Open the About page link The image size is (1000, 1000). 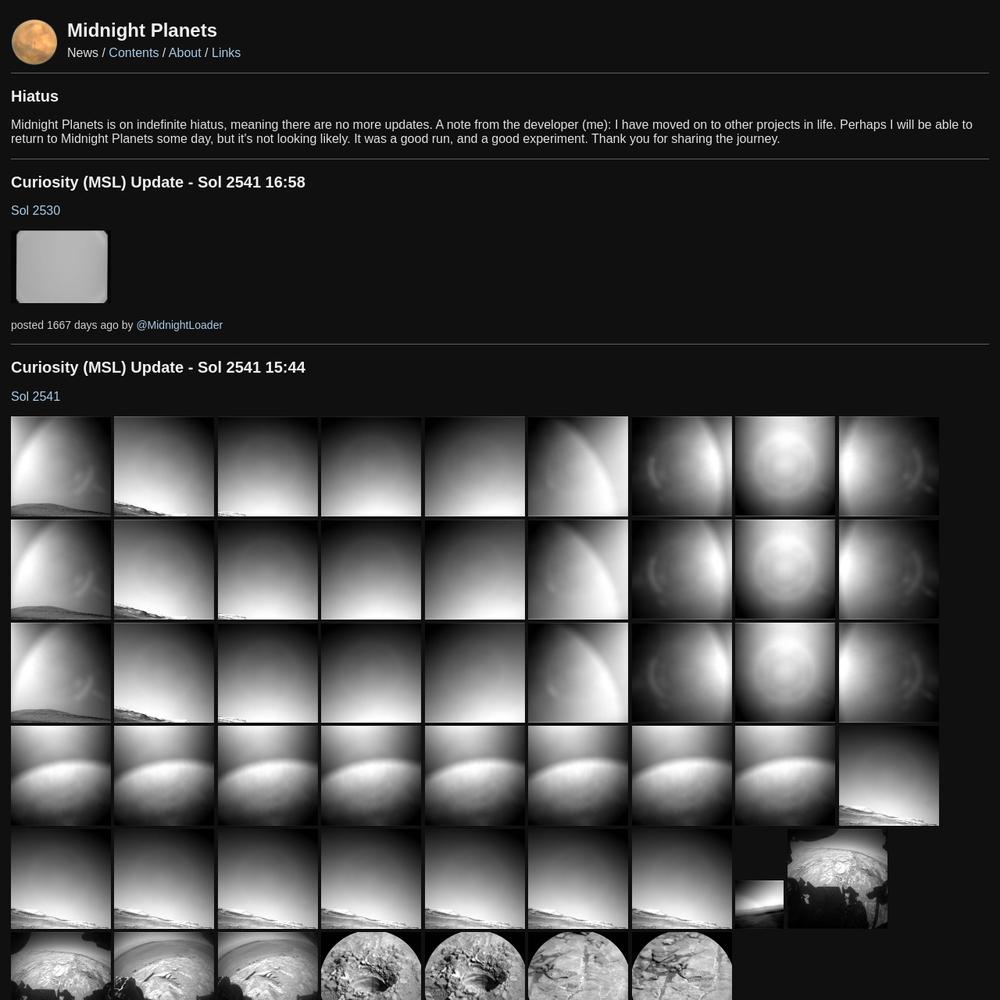click(x=185, y=53)
